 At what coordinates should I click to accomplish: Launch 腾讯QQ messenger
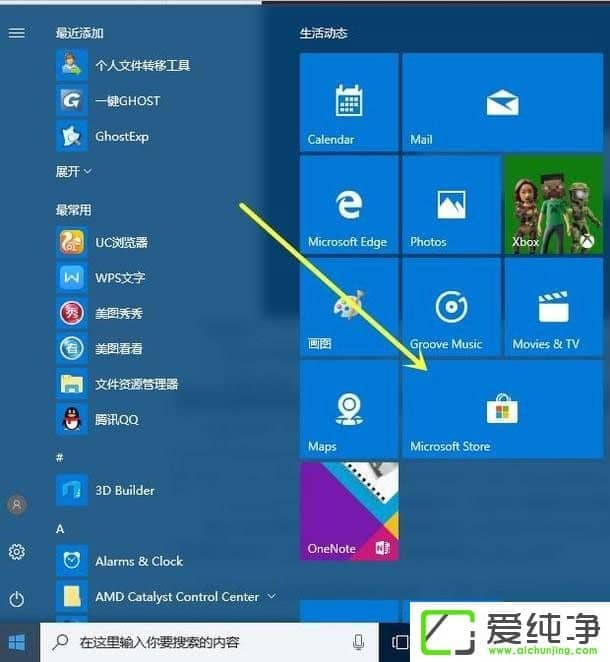(x=98, y=419)
